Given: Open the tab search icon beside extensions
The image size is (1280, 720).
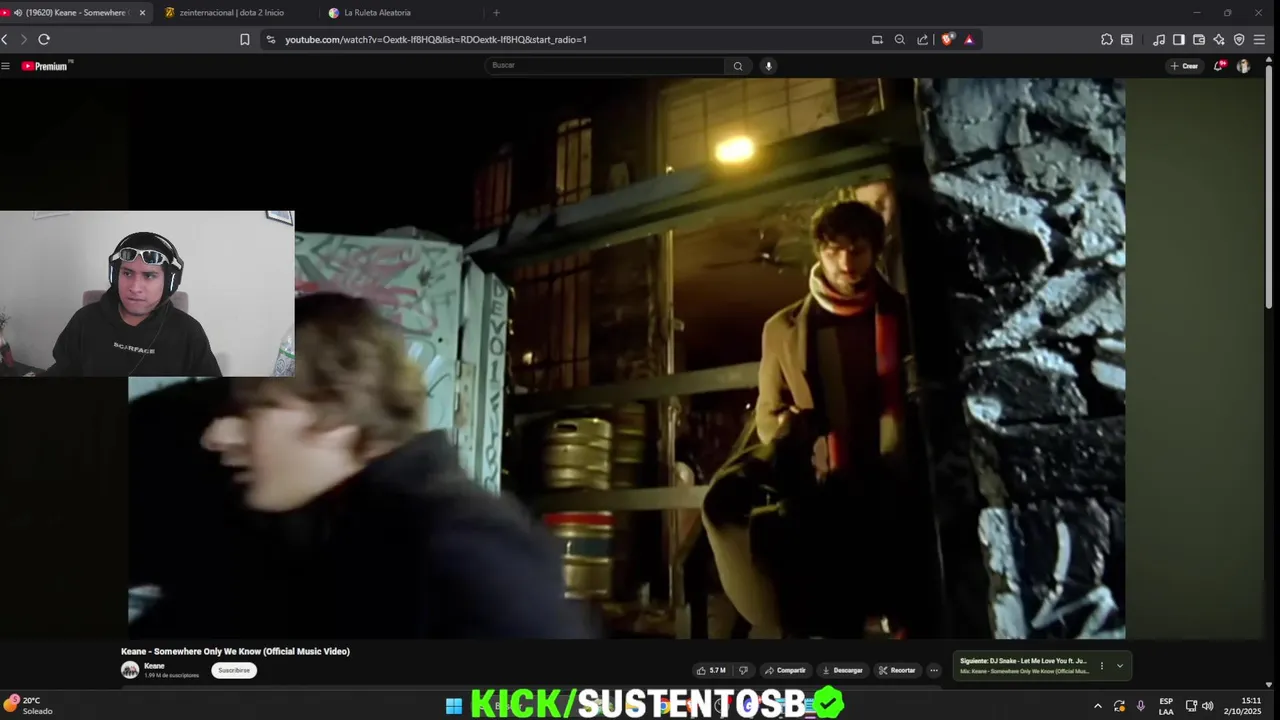Looking at the screenshot, I should click(x=1127, y=40).
